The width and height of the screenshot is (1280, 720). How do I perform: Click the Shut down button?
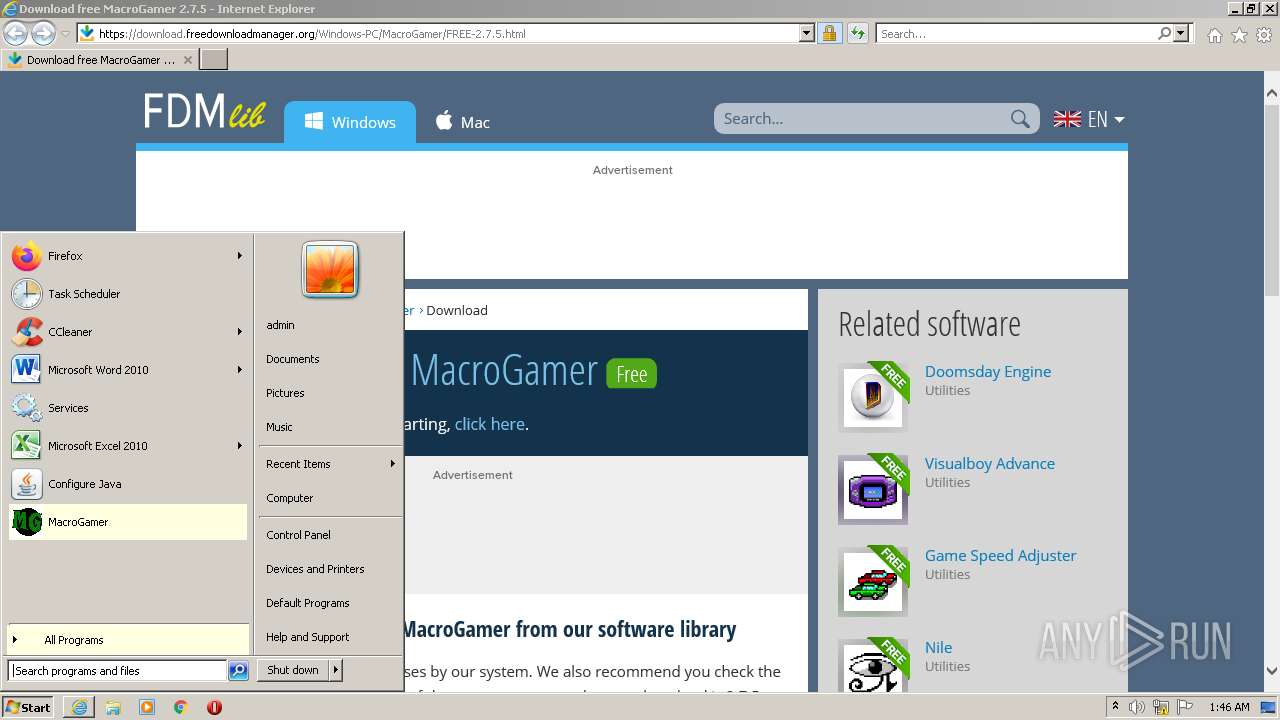click(293, 670)
